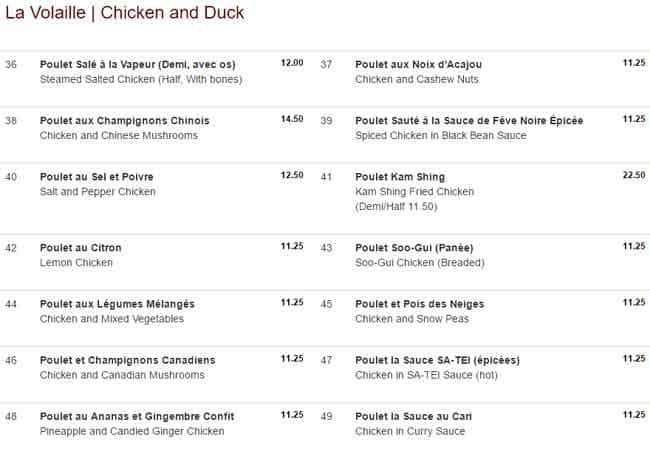Open the Poulet Kam Shing dish
The width and height of the screenshot is (650, 451).
(x=400, y=177)
